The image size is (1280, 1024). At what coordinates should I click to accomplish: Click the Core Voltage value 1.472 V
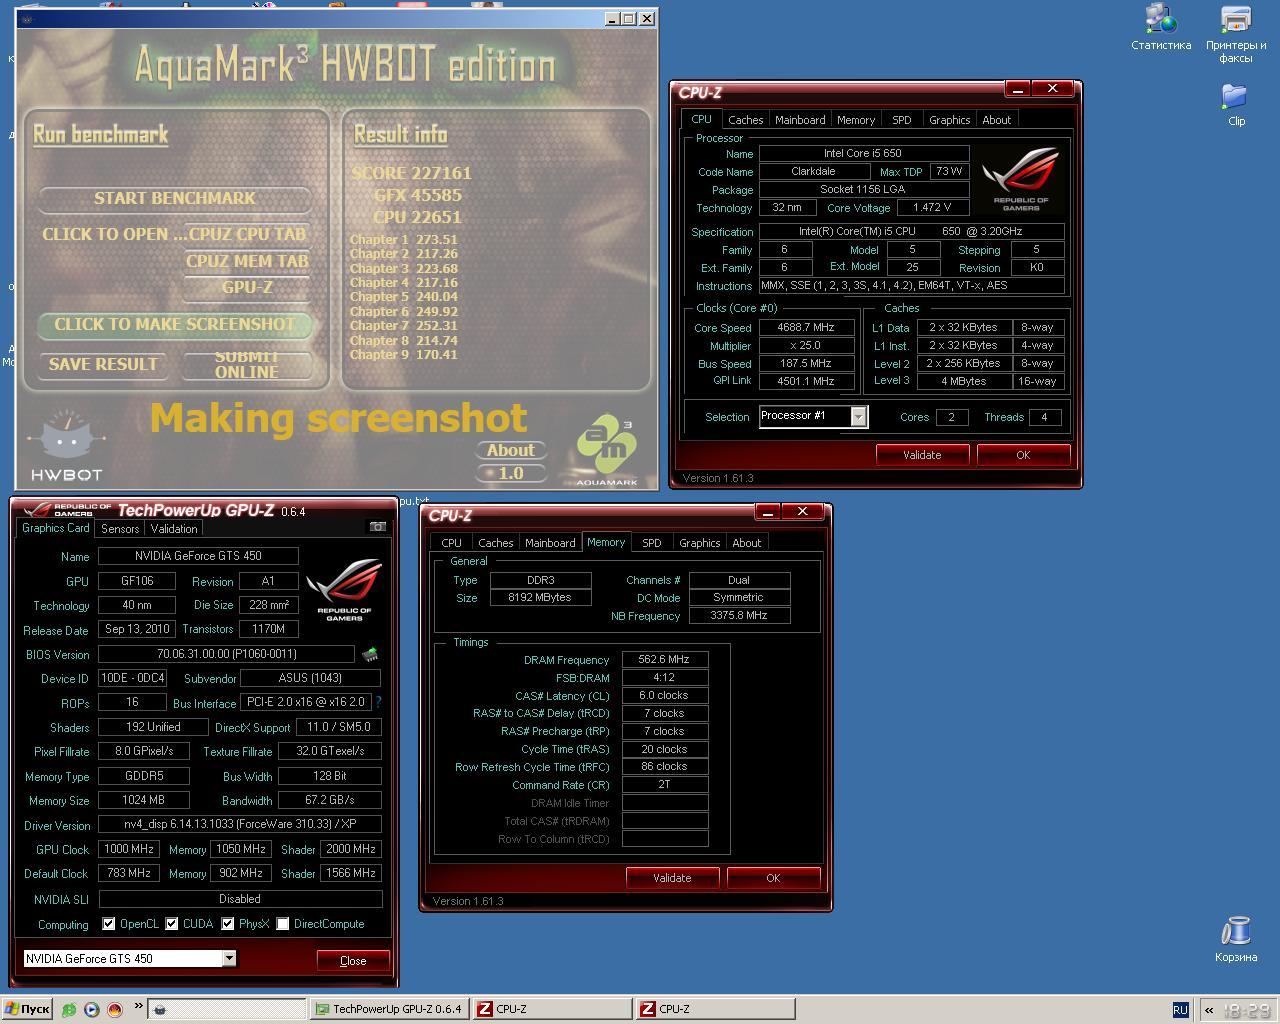click(x=932, y=207)
